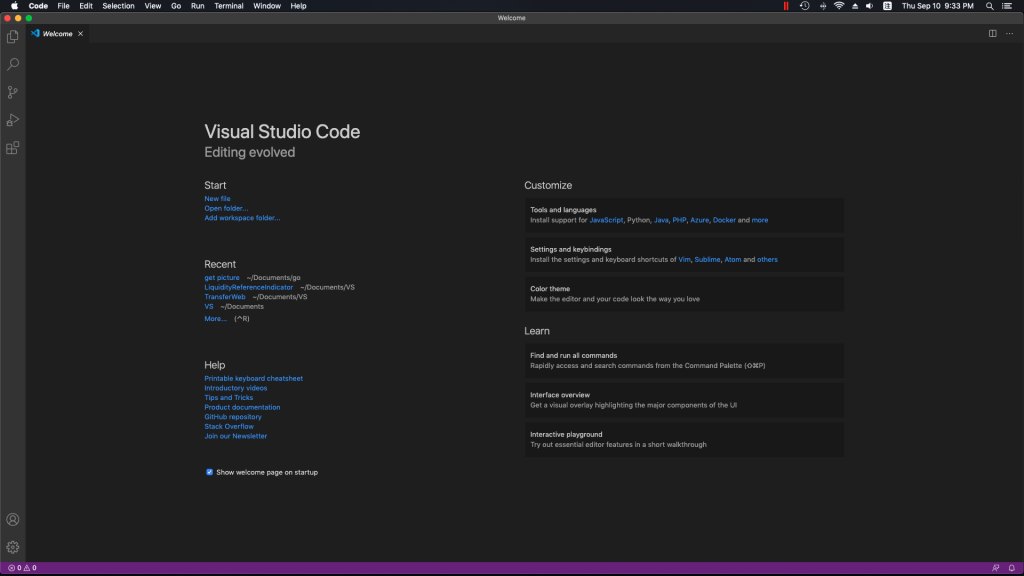1024x576 pixels.
Task: Open the Run and Debug view
Action: [13, 120]
